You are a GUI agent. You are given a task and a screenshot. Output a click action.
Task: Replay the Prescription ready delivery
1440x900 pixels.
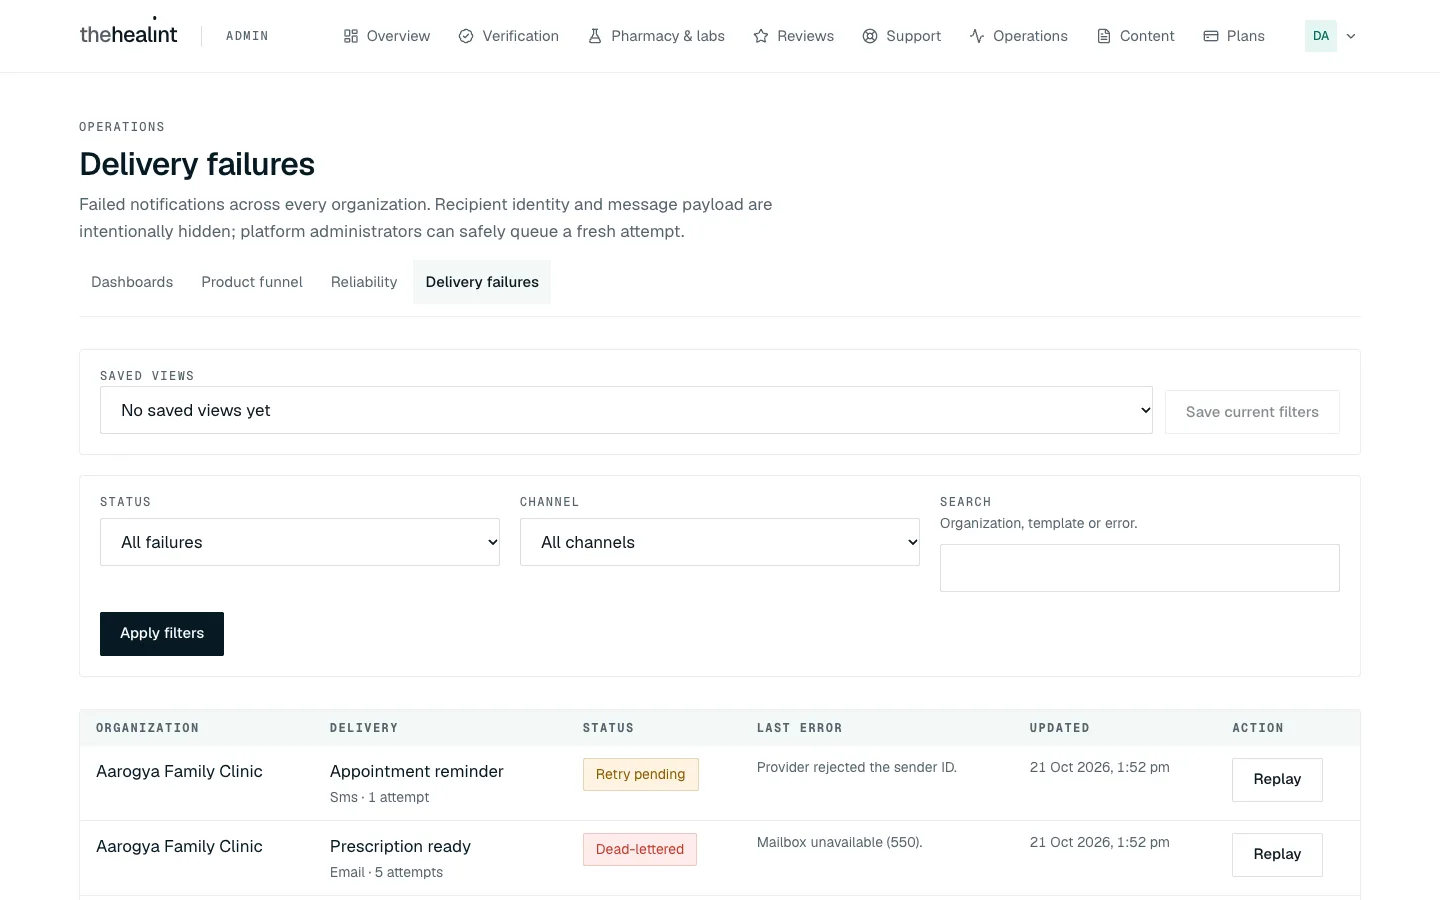tap(1277, 855)
